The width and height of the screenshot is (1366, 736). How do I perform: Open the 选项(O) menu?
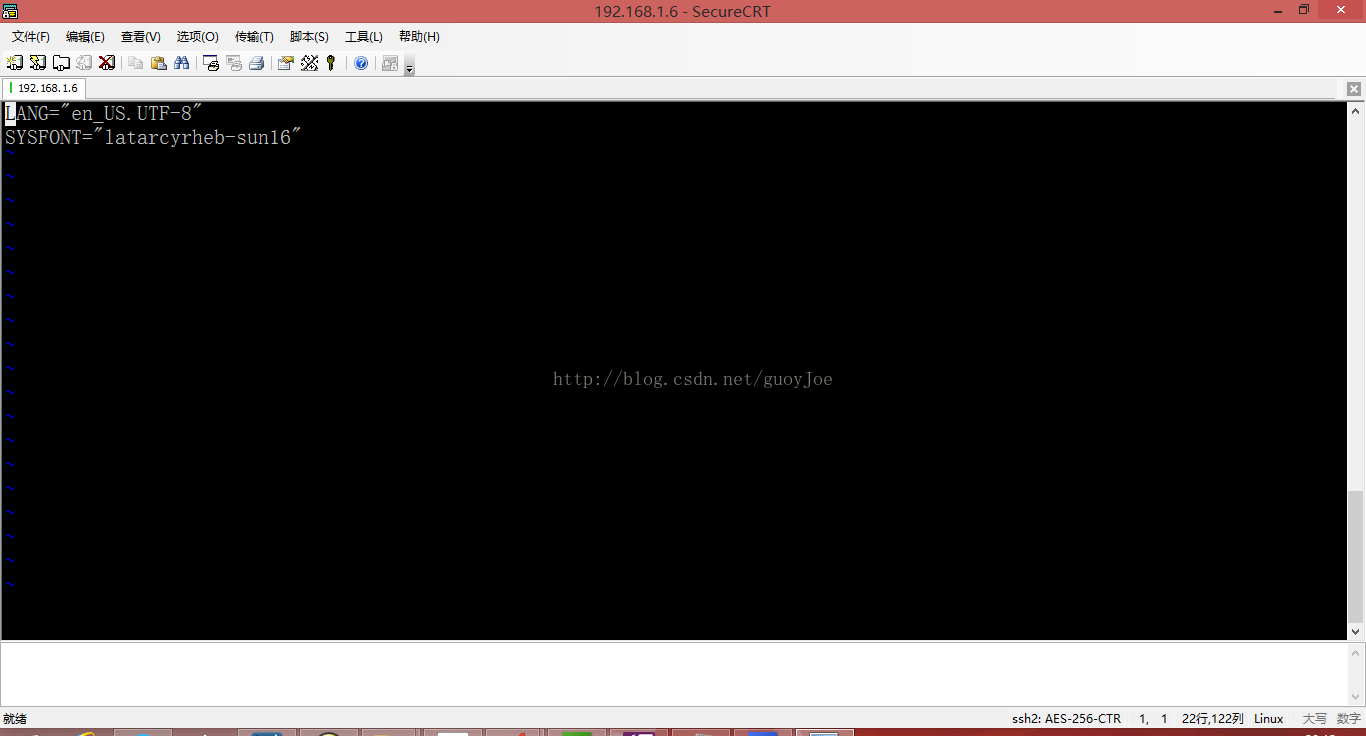(197, 37)
